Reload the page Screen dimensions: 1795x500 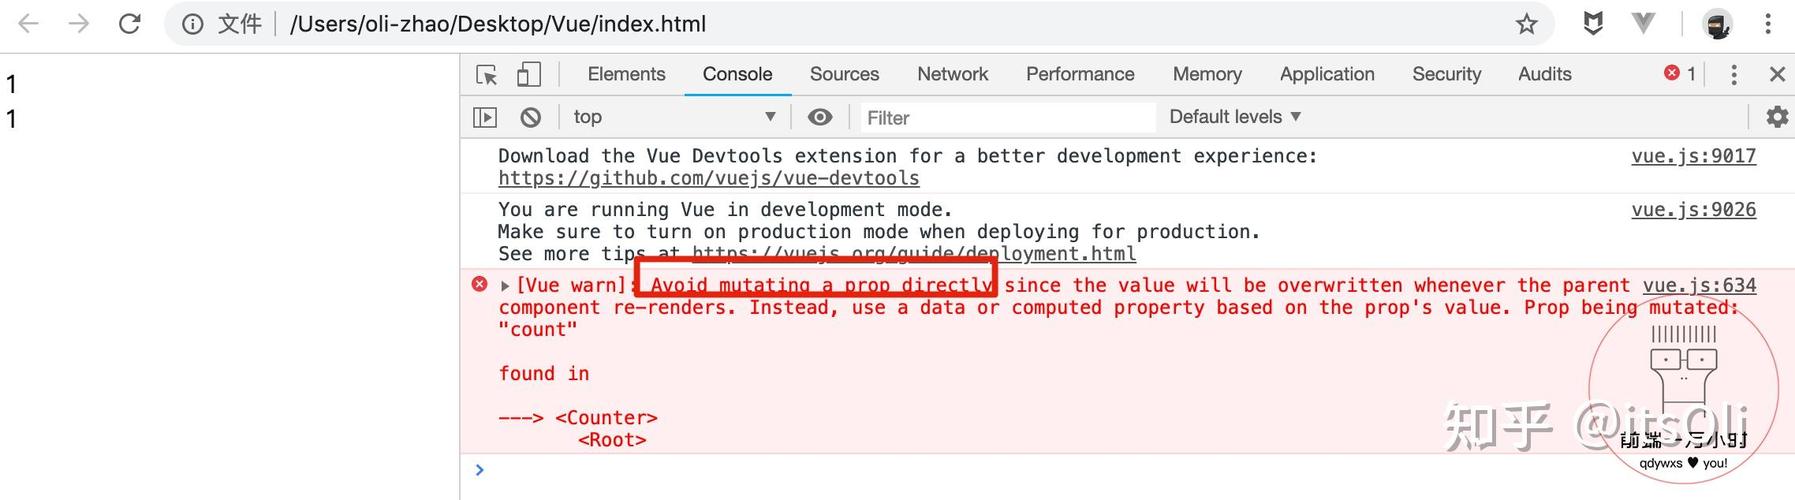click(129, 24)
